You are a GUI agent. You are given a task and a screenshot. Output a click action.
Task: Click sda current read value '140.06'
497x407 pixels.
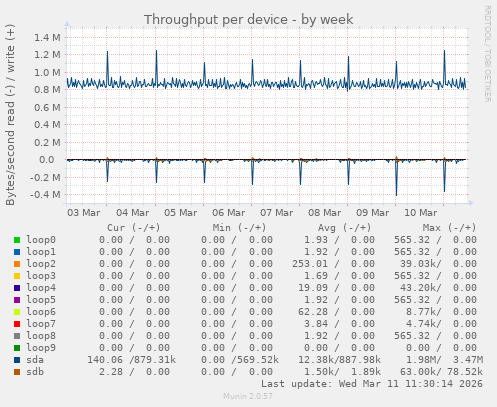pos(105,360)
